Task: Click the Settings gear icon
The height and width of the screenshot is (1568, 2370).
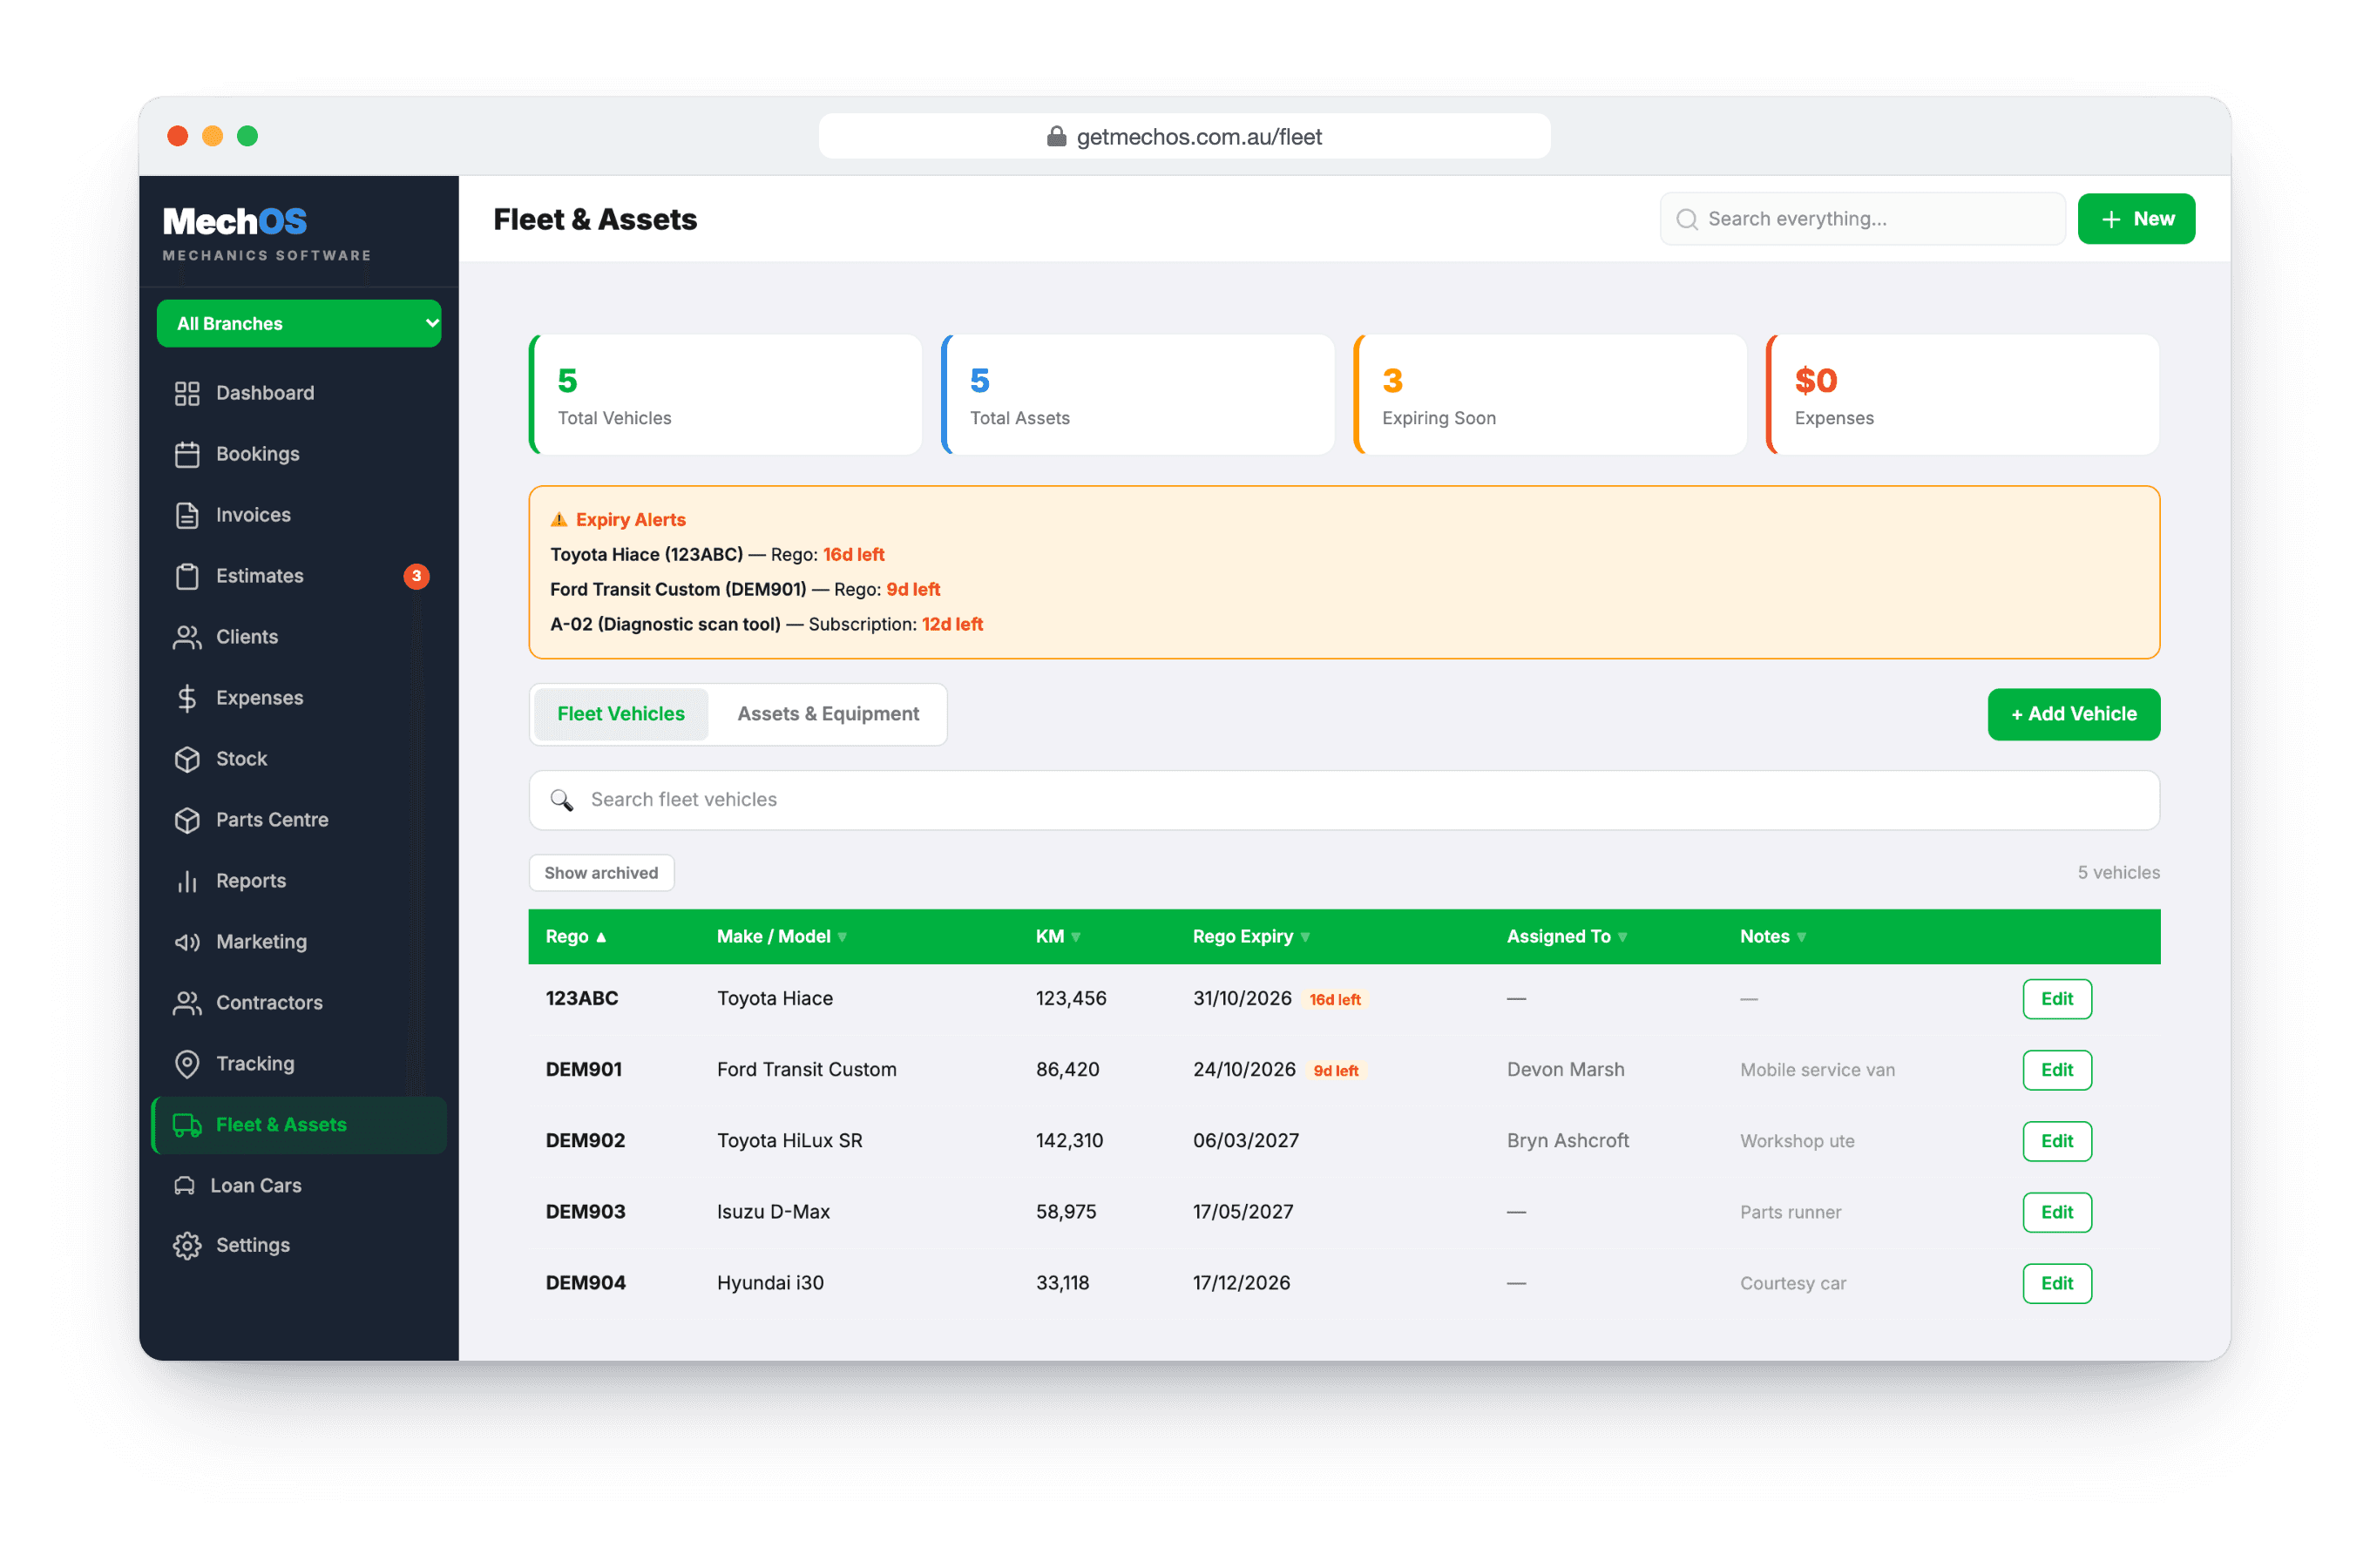Action: point(187,1245)
